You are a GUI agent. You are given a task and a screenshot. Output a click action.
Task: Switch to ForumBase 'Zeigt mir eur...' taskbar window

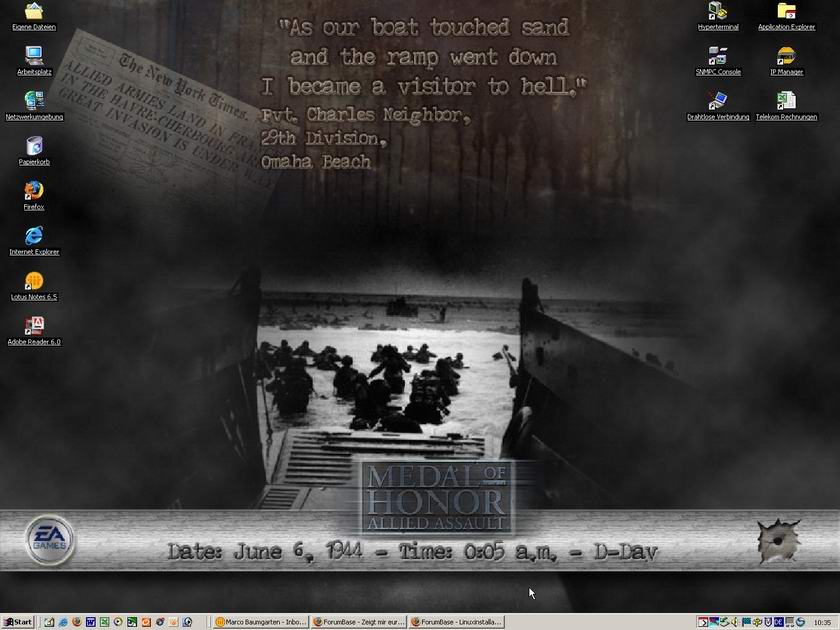(x=358, y=622)
